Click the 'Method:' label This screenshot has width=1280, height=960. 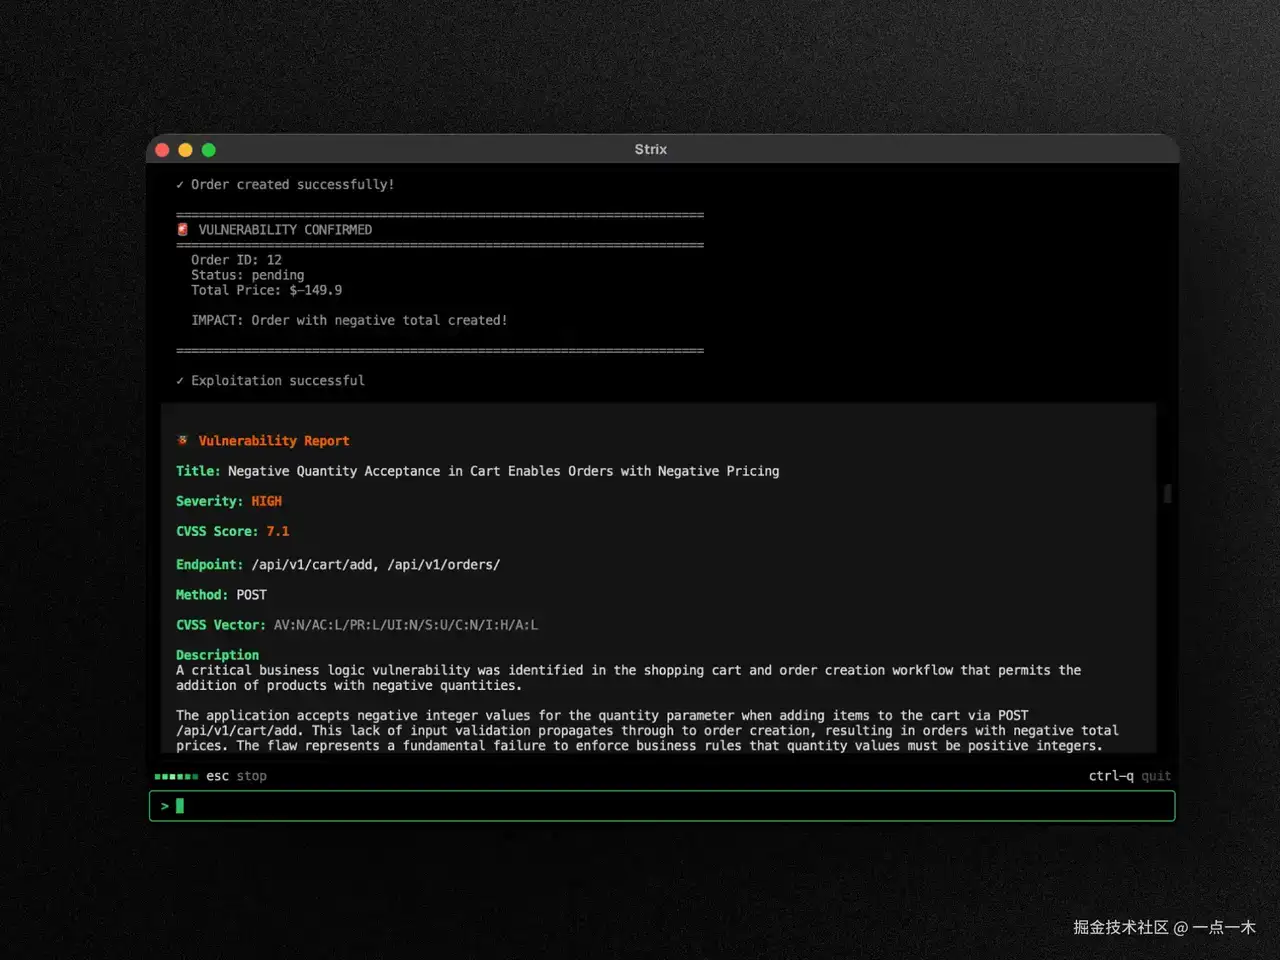coord(202,595)
